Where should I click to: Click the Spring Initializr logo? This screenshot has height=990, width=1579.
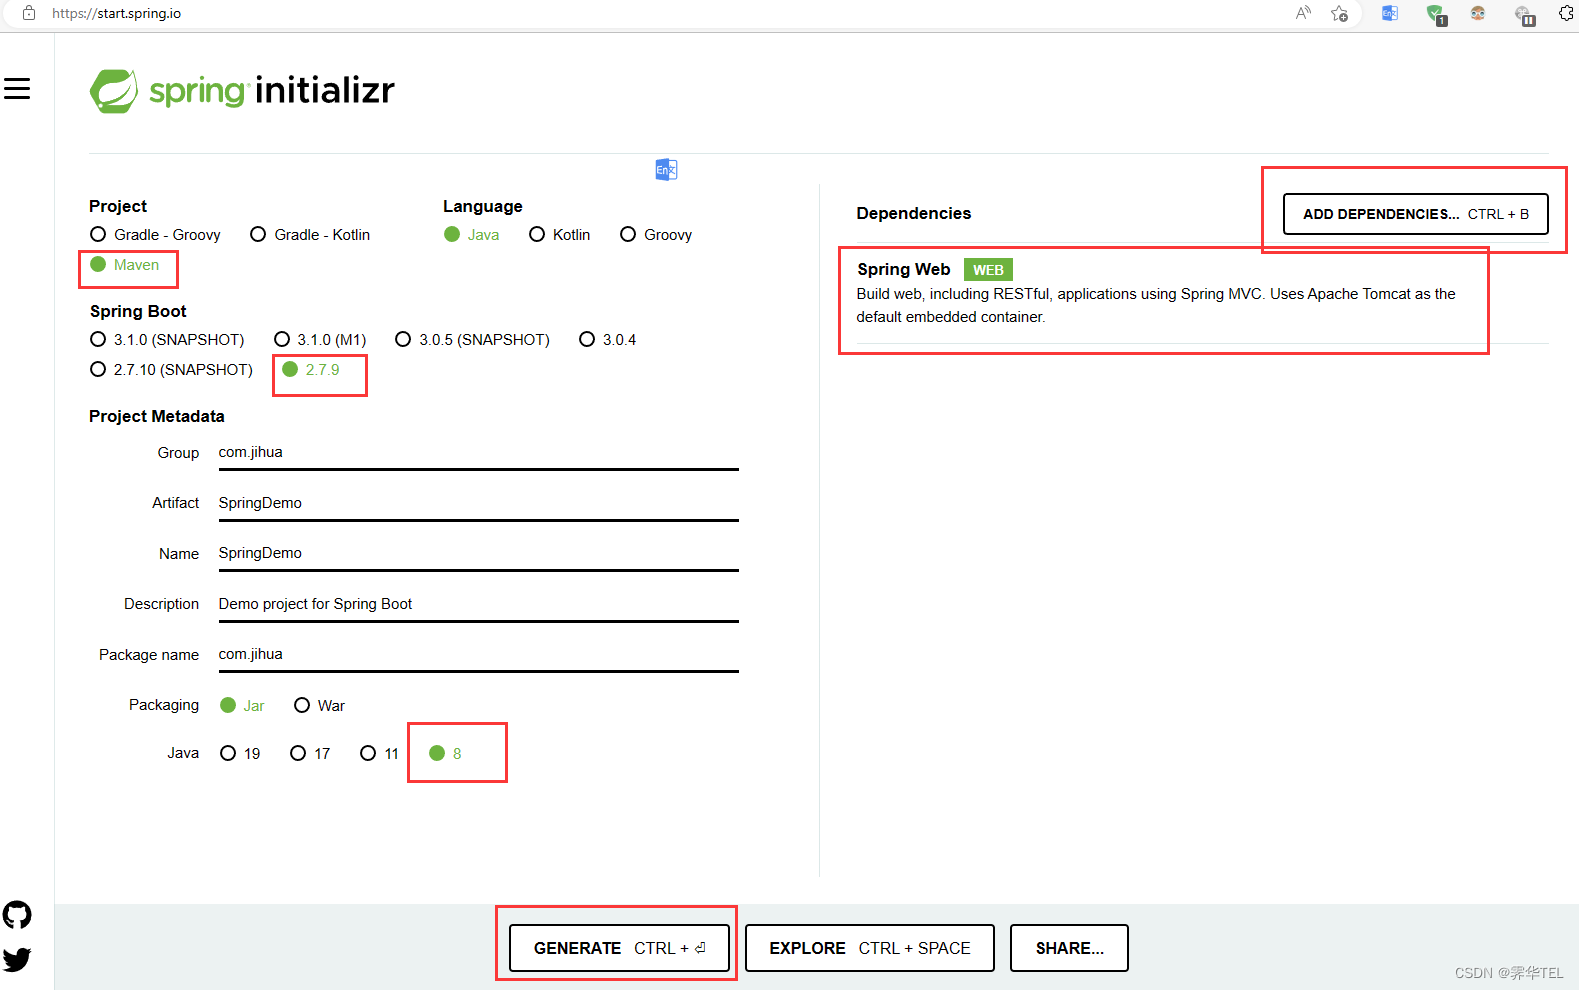point(242,91)
